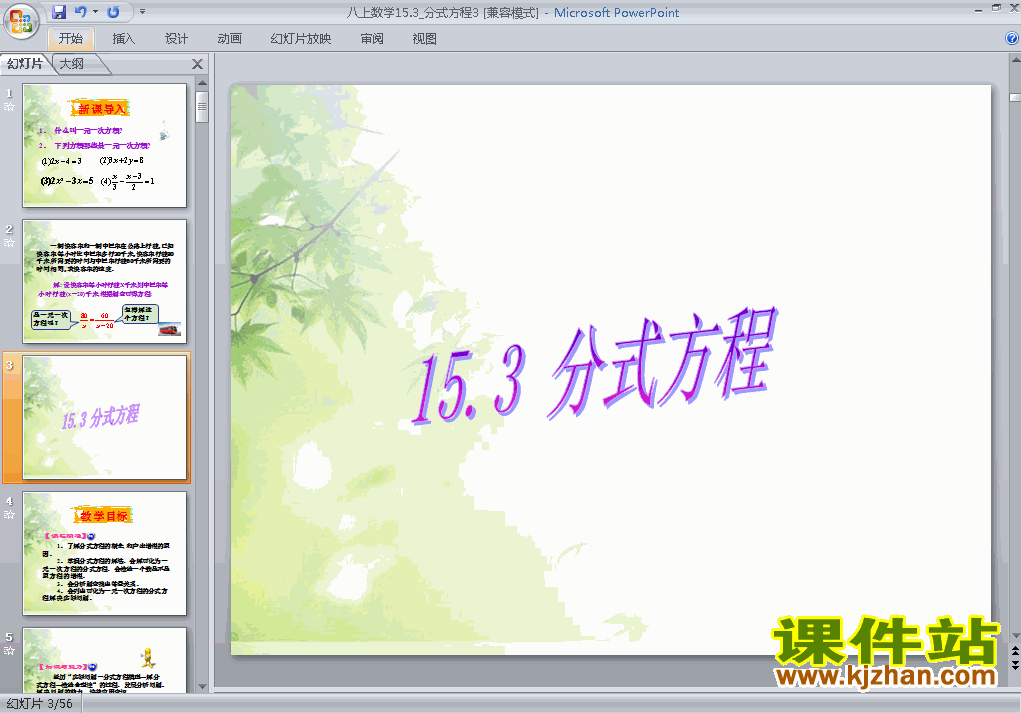Customize the Quick Access Toolbar dropdown
The height and width of the screenshot is (713, 1021).
[x=143, y=12]
